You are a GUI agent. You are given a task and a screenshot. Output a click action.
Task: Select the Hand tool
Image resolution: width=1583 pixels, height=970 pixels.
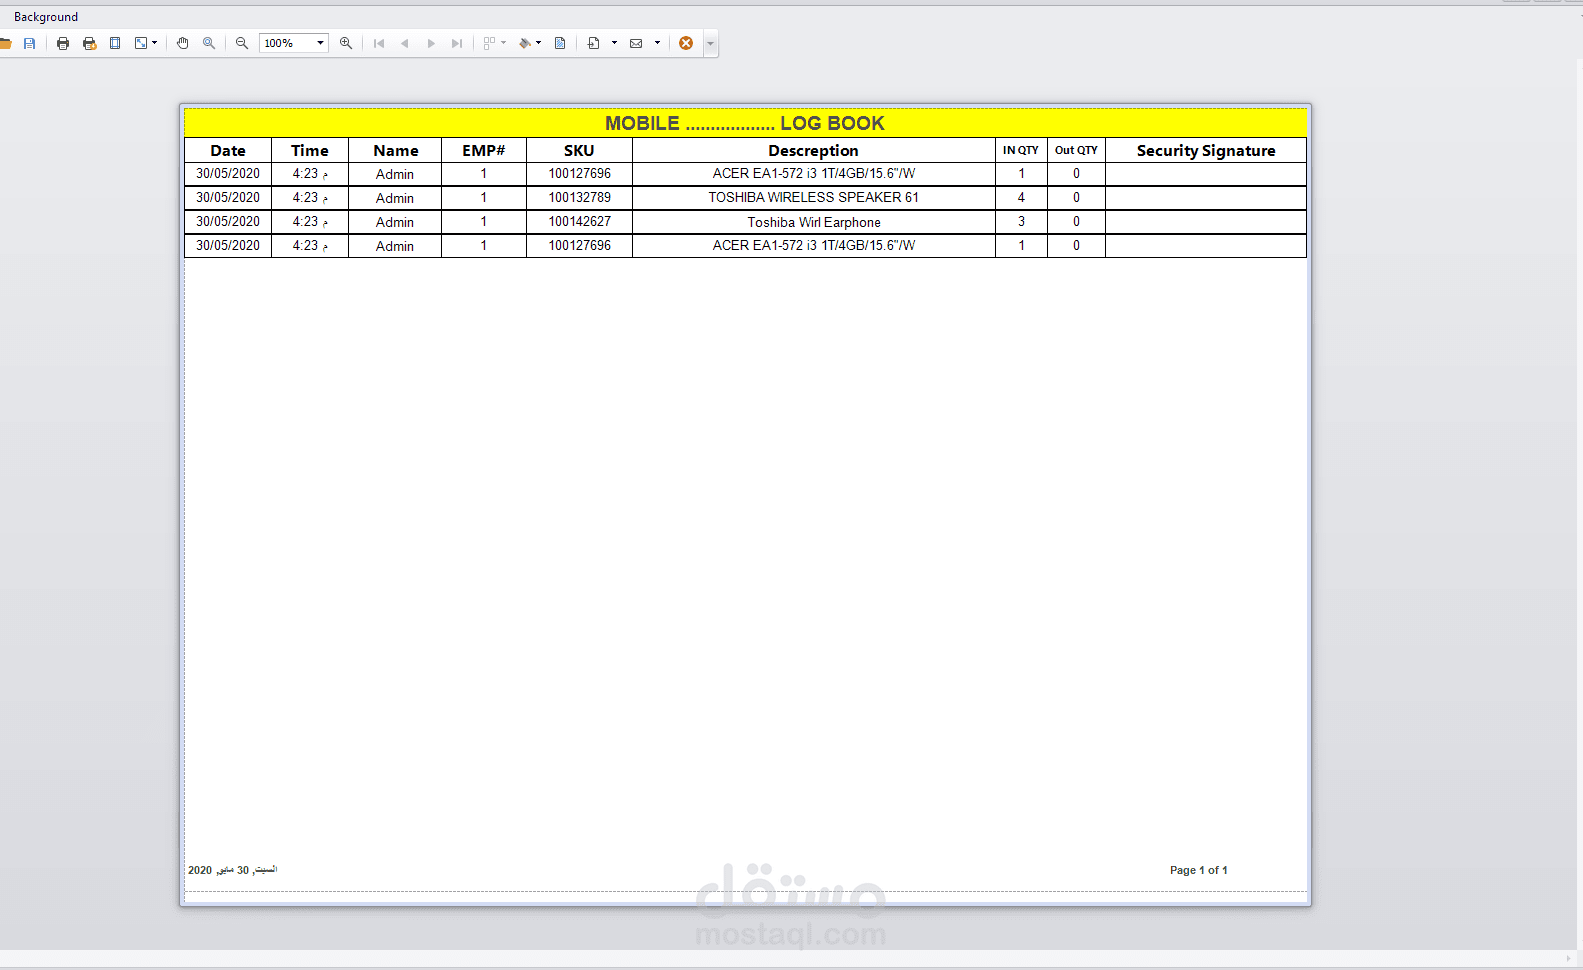(183, 43)
